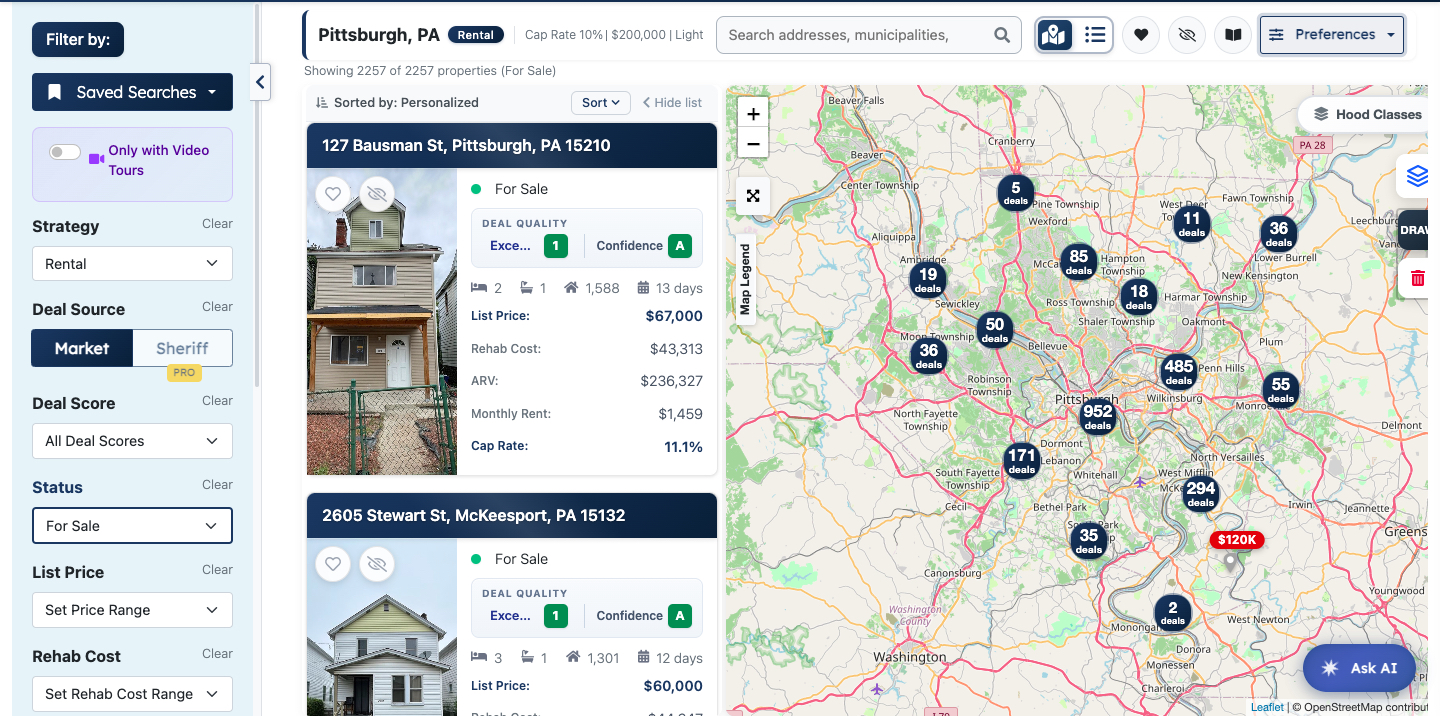Open Set Rehab Cost Range dropdown
1440x716 pixels.
(132, 694)
